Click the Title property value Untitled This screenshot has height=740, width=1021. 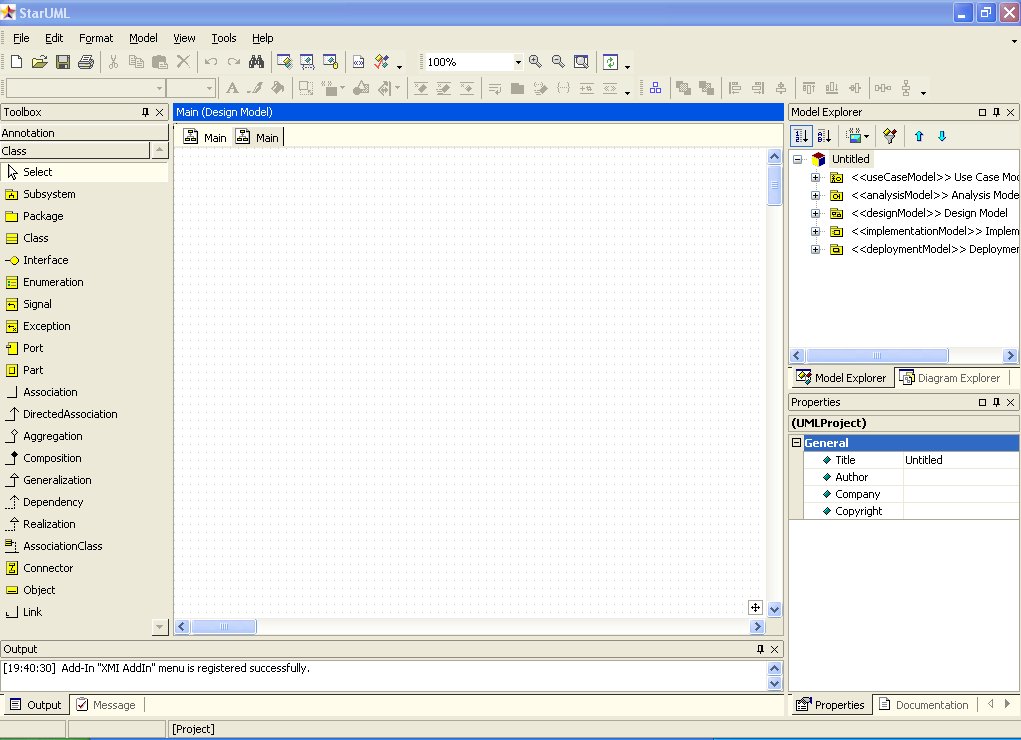click(x=960, y=460)
